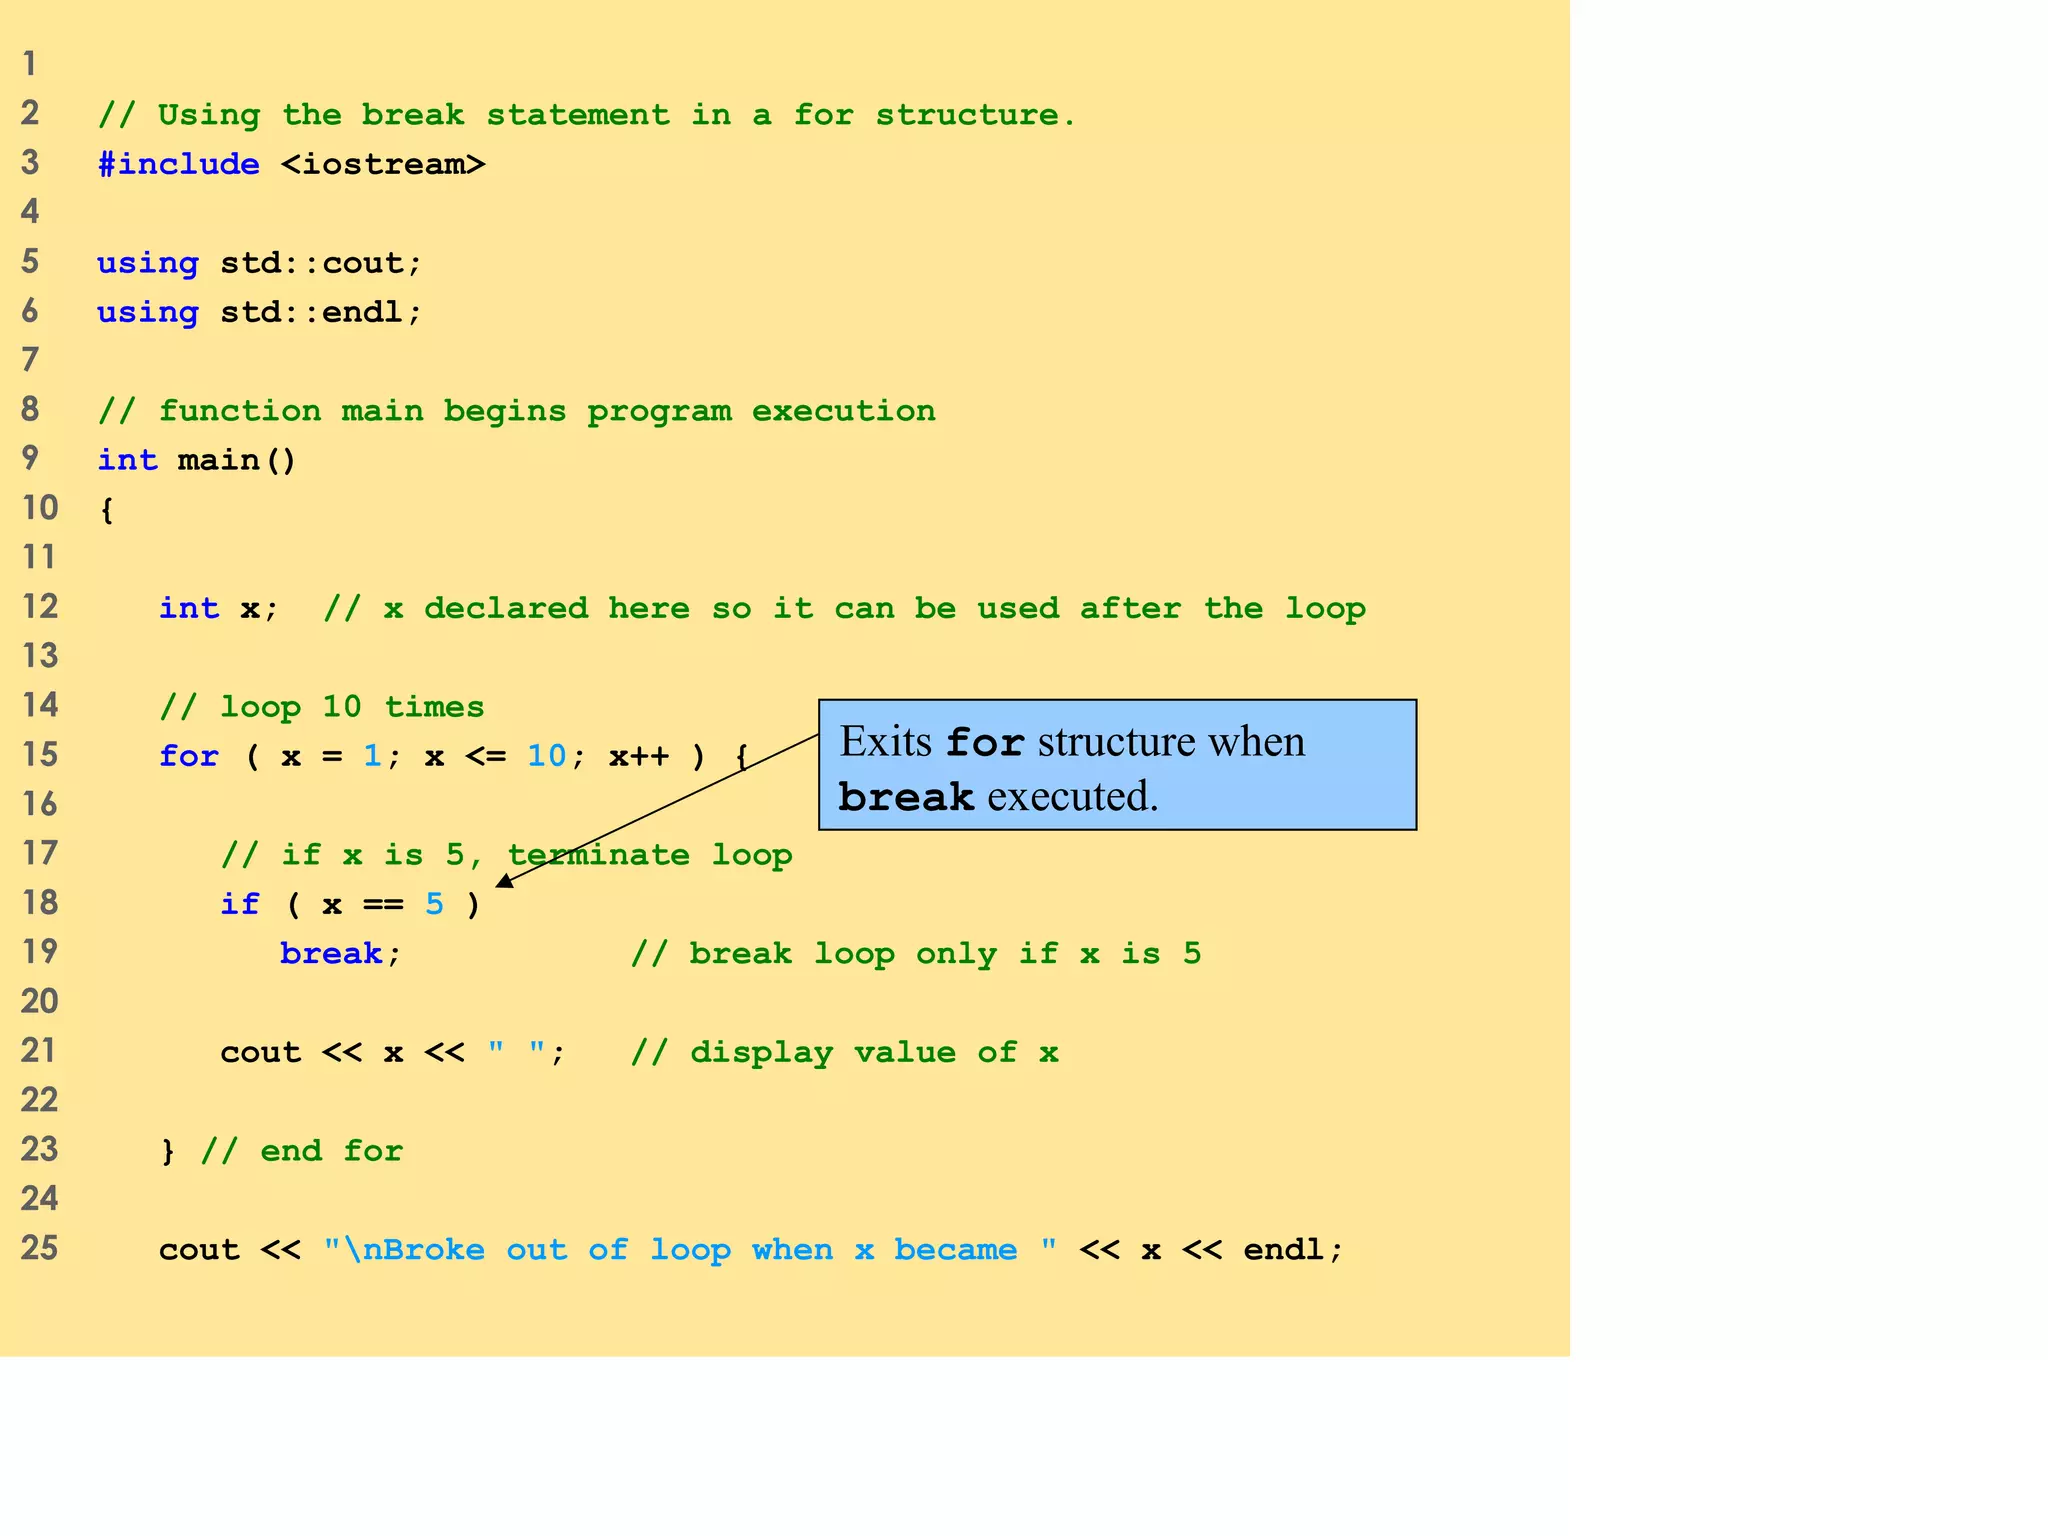
Task: Click the comment 'break loop only if x is 5'
Action: pos(916,953)
